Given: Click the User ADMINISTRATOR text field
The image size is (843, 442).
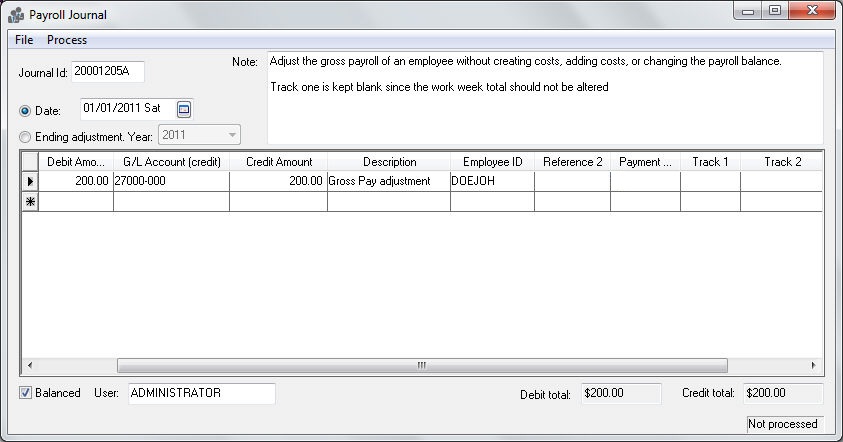Looking at the screenshot, I should point(201,393).
